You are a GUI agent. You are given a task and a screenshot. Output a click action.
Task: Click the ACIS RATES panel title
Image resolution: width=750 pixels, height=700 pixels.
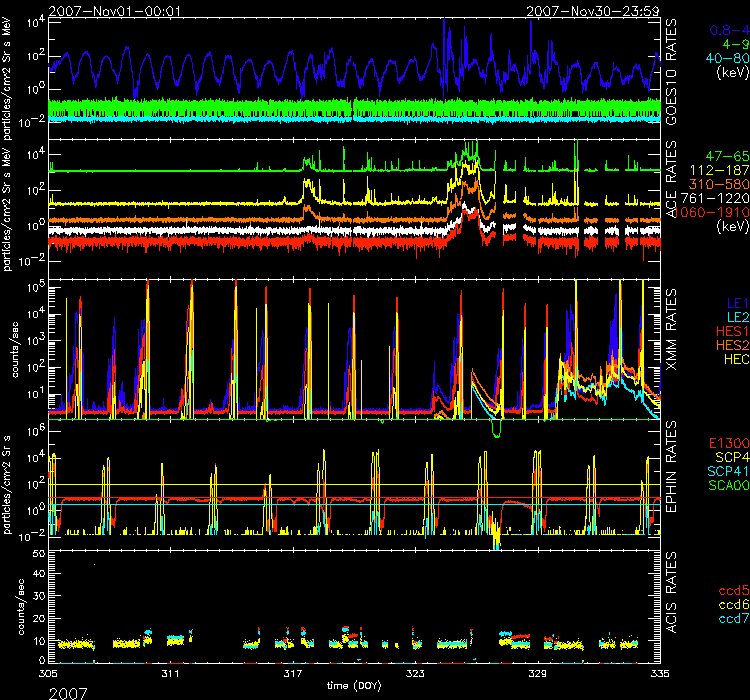coord(672,592)
